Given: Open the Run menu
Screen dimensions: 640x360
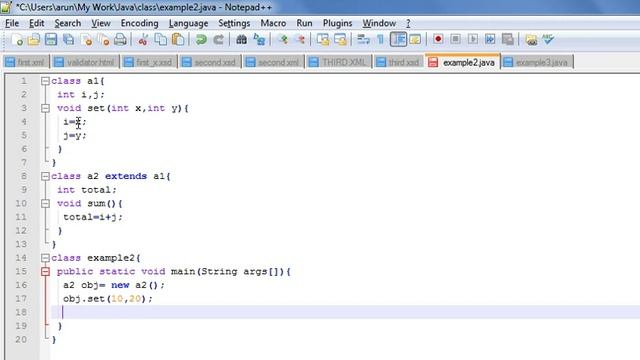Looking at the screenshot, I should click(304, 23).
